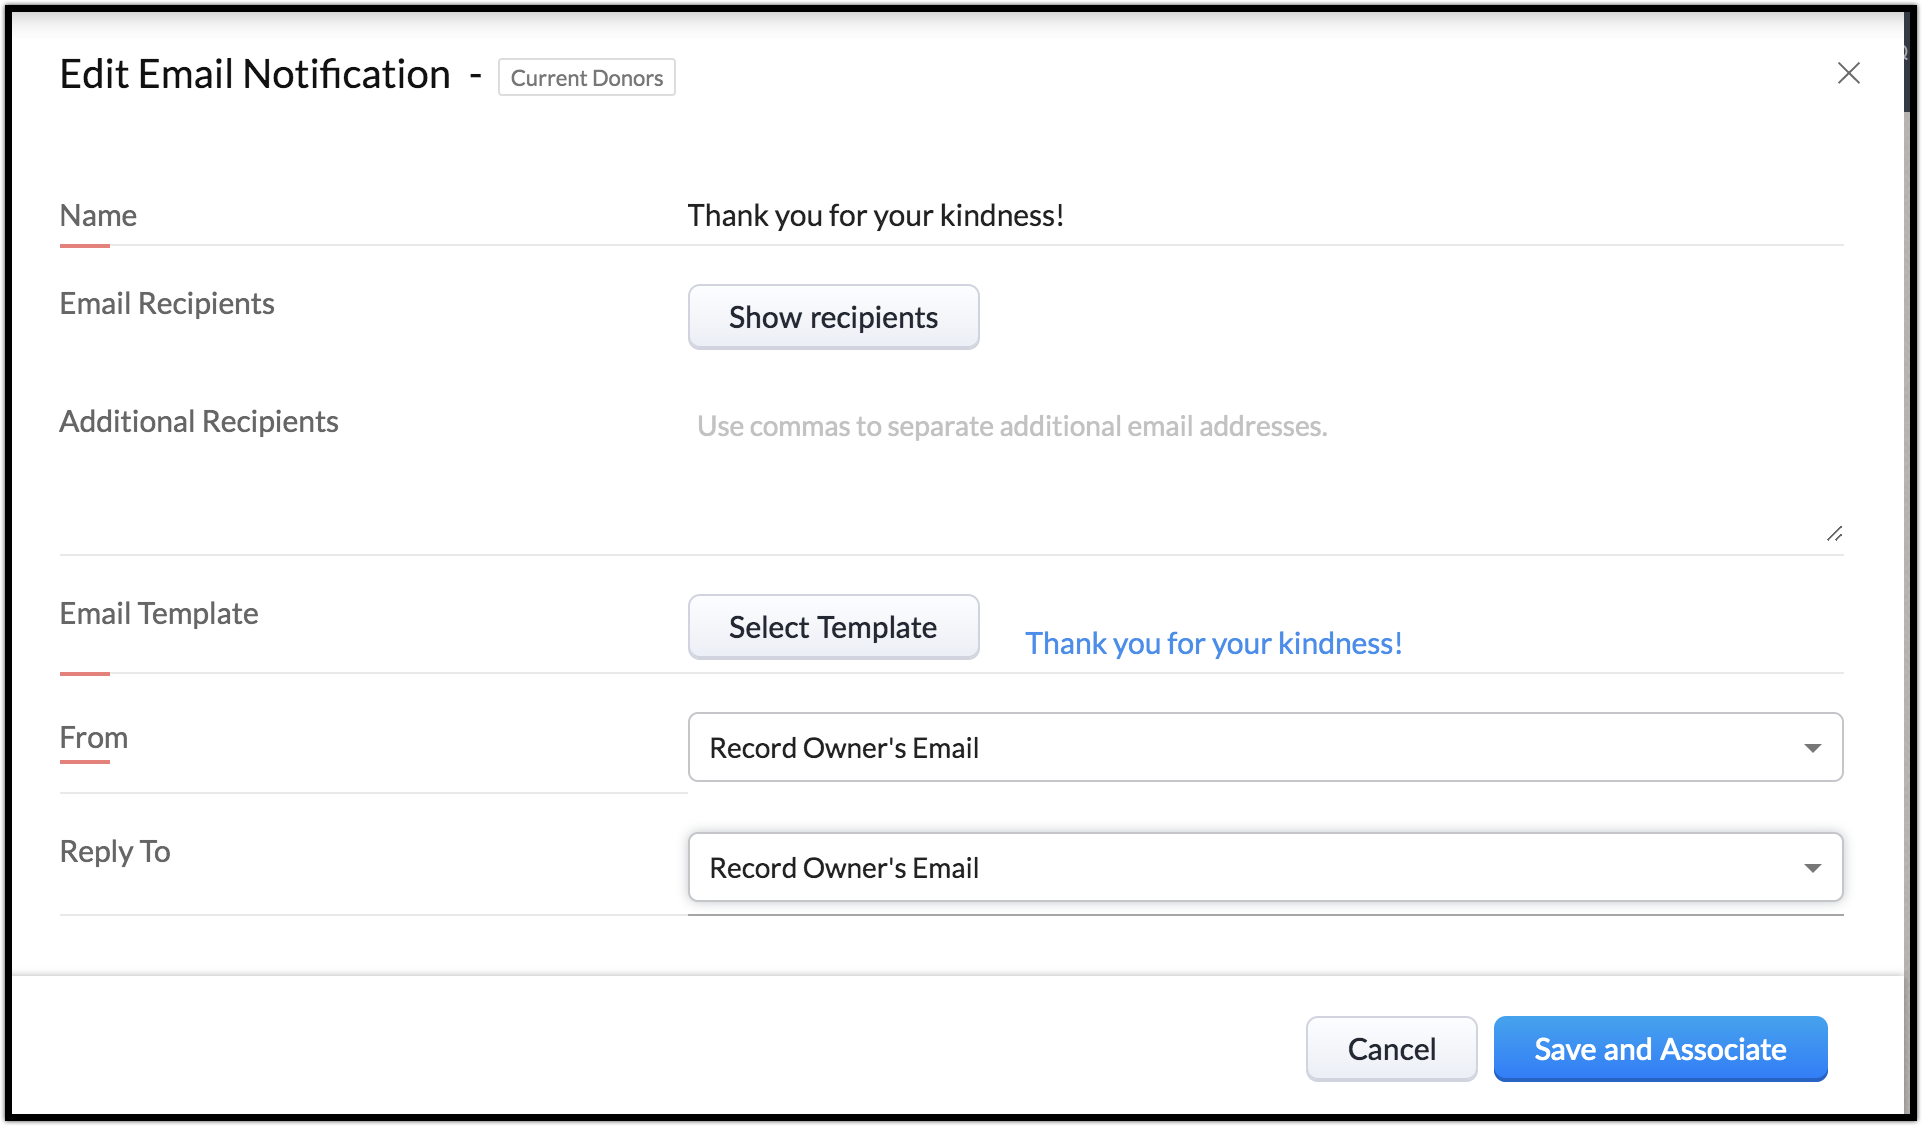Open the 'Thank you for your kindness!' template link

click(1213, 644)
